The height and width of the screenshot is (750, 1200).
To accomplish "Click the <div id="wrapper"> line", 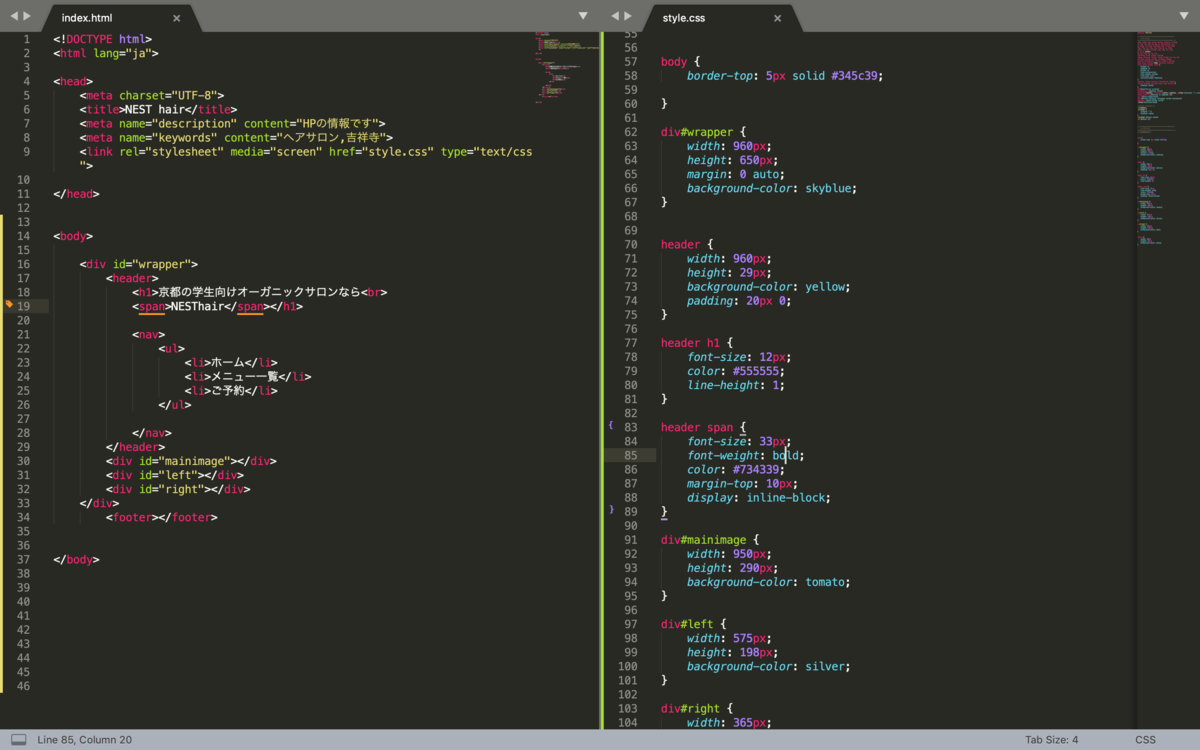I will coord(139,264).
